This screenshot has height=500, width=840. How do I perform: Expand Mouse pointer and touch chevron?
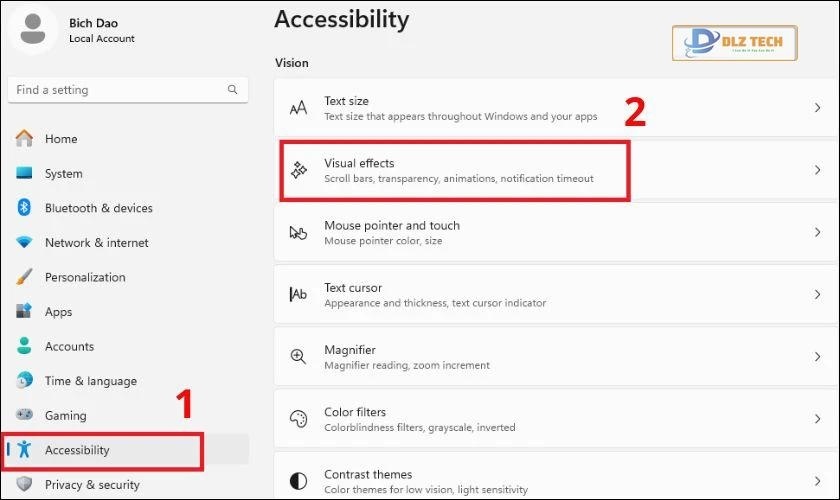click(817, 232)
